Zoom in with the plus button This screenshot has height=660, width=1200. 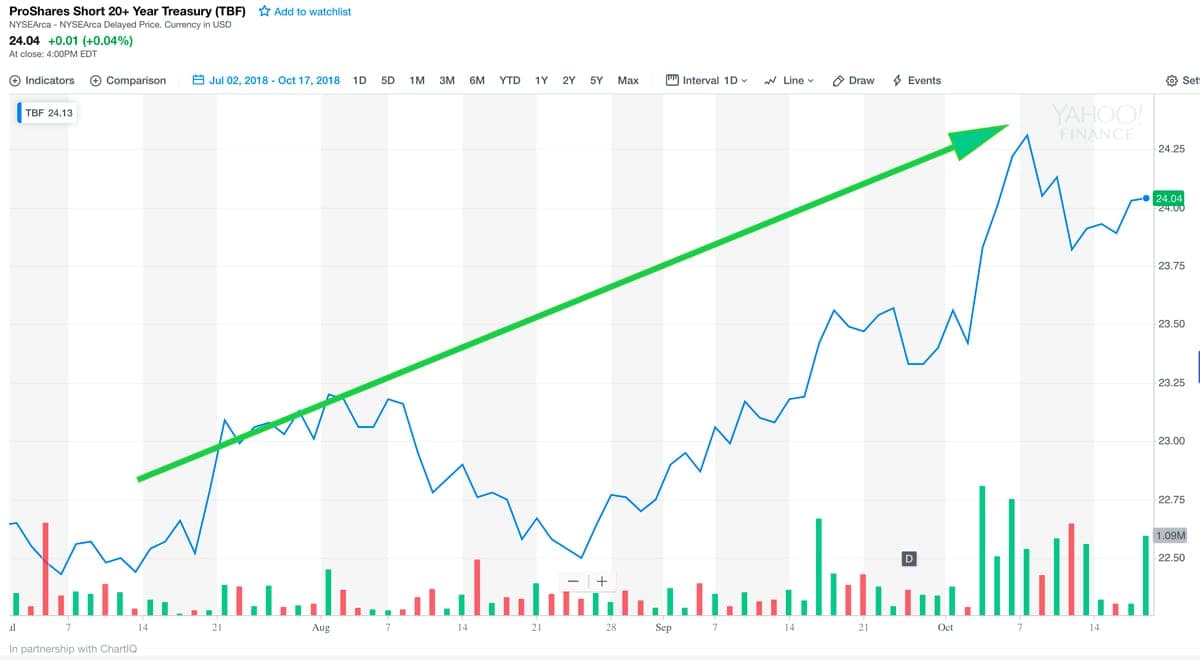pyautogui.click(x=601, y=581)
